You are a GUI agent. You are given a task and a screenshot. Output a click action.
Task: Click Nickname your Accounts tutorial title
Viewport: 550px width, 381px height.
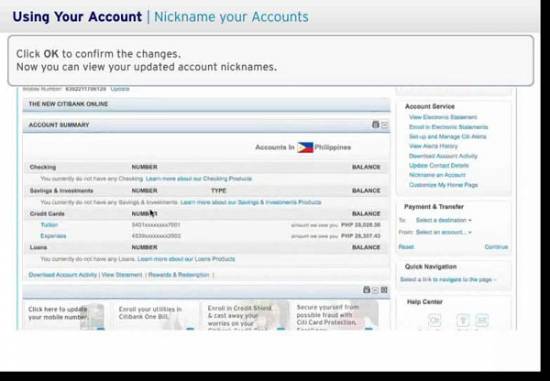coord(231,17)
